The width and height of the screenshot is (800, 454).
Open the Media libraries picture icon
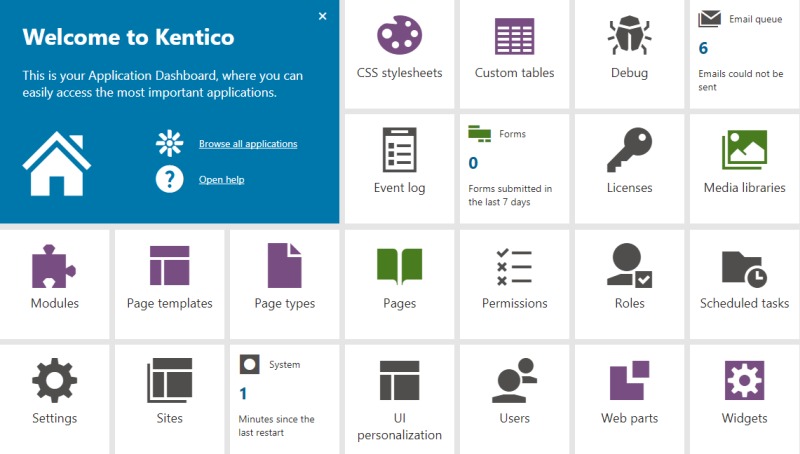click(744, 150)
